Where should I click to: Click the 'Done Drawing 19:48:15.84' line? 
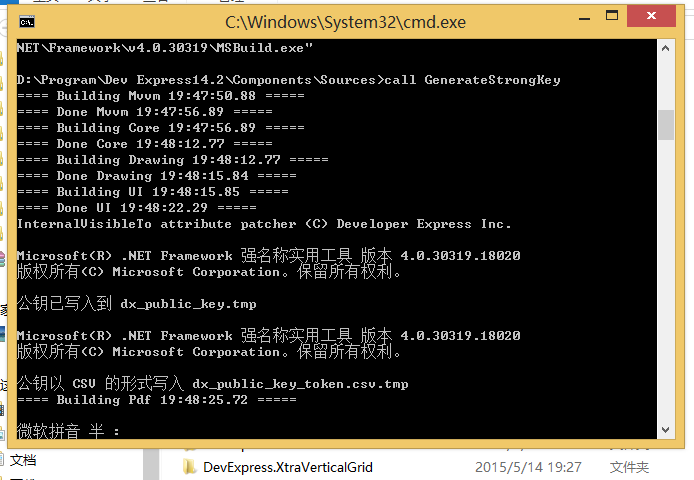pos(157,176)
